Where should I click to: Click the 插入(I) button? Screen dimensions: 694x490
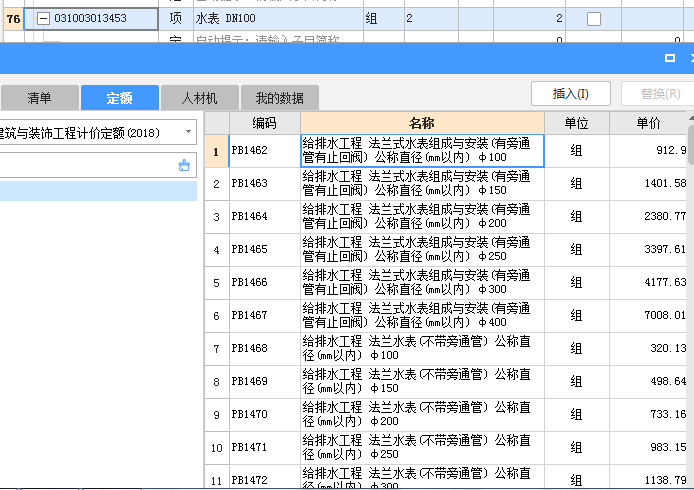tap(571, 93)
